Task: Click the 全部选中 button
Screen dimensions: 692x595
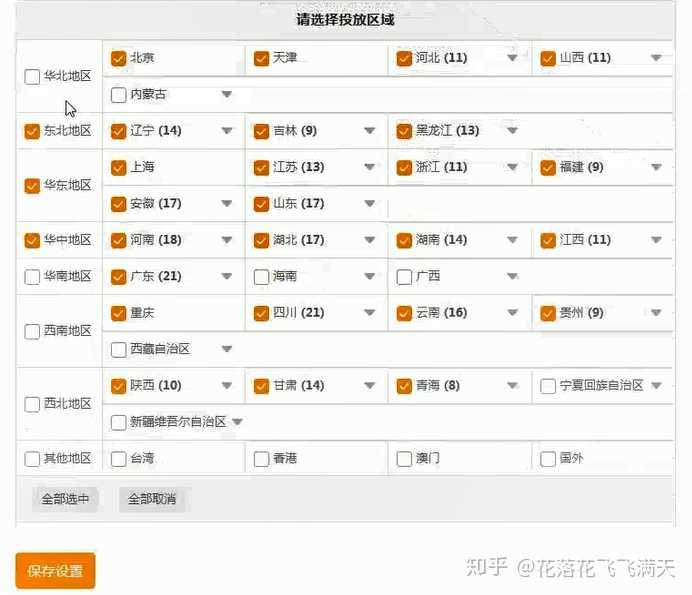Action: point(65,499)
